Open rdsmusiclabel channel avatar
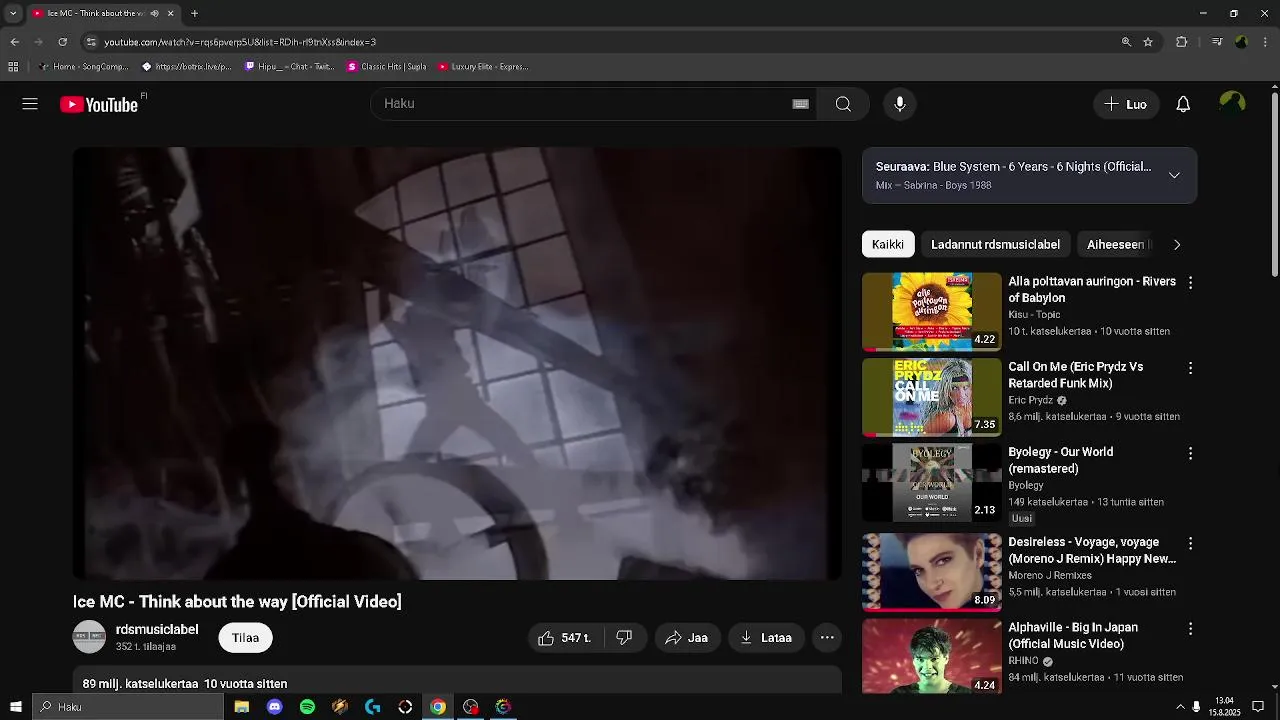1280x720 pixels. point(89,637)
